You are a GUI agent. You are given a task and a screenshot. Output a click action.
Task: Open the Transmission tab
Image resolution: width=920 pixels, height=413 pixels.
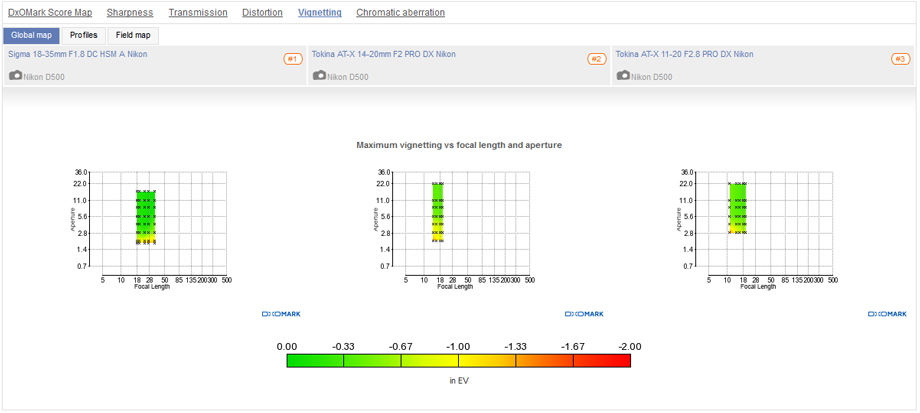click(x=198, y=12)
